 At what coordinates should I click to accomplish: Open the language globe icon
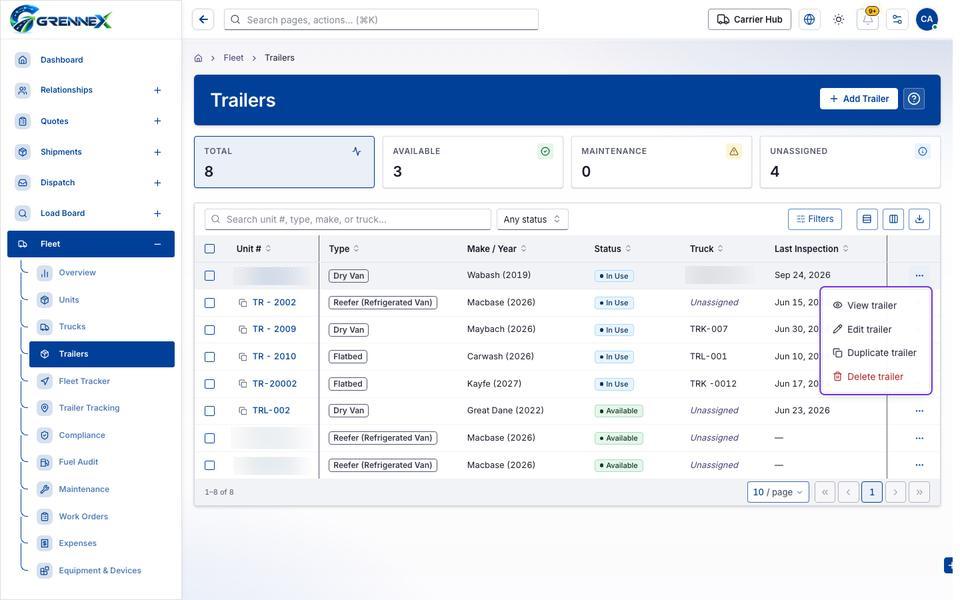[809, 20]
